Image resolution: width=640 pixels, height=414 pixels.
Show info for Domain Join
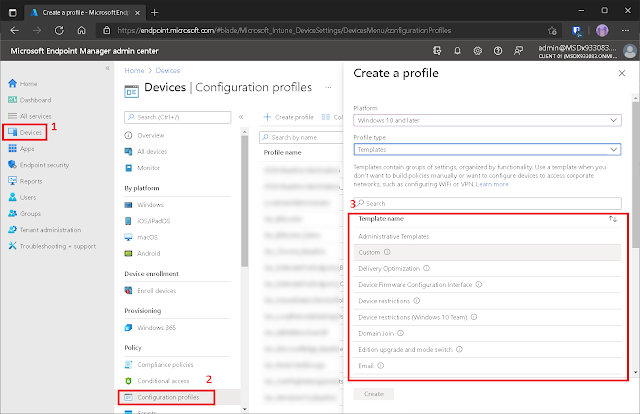point(400,333)
